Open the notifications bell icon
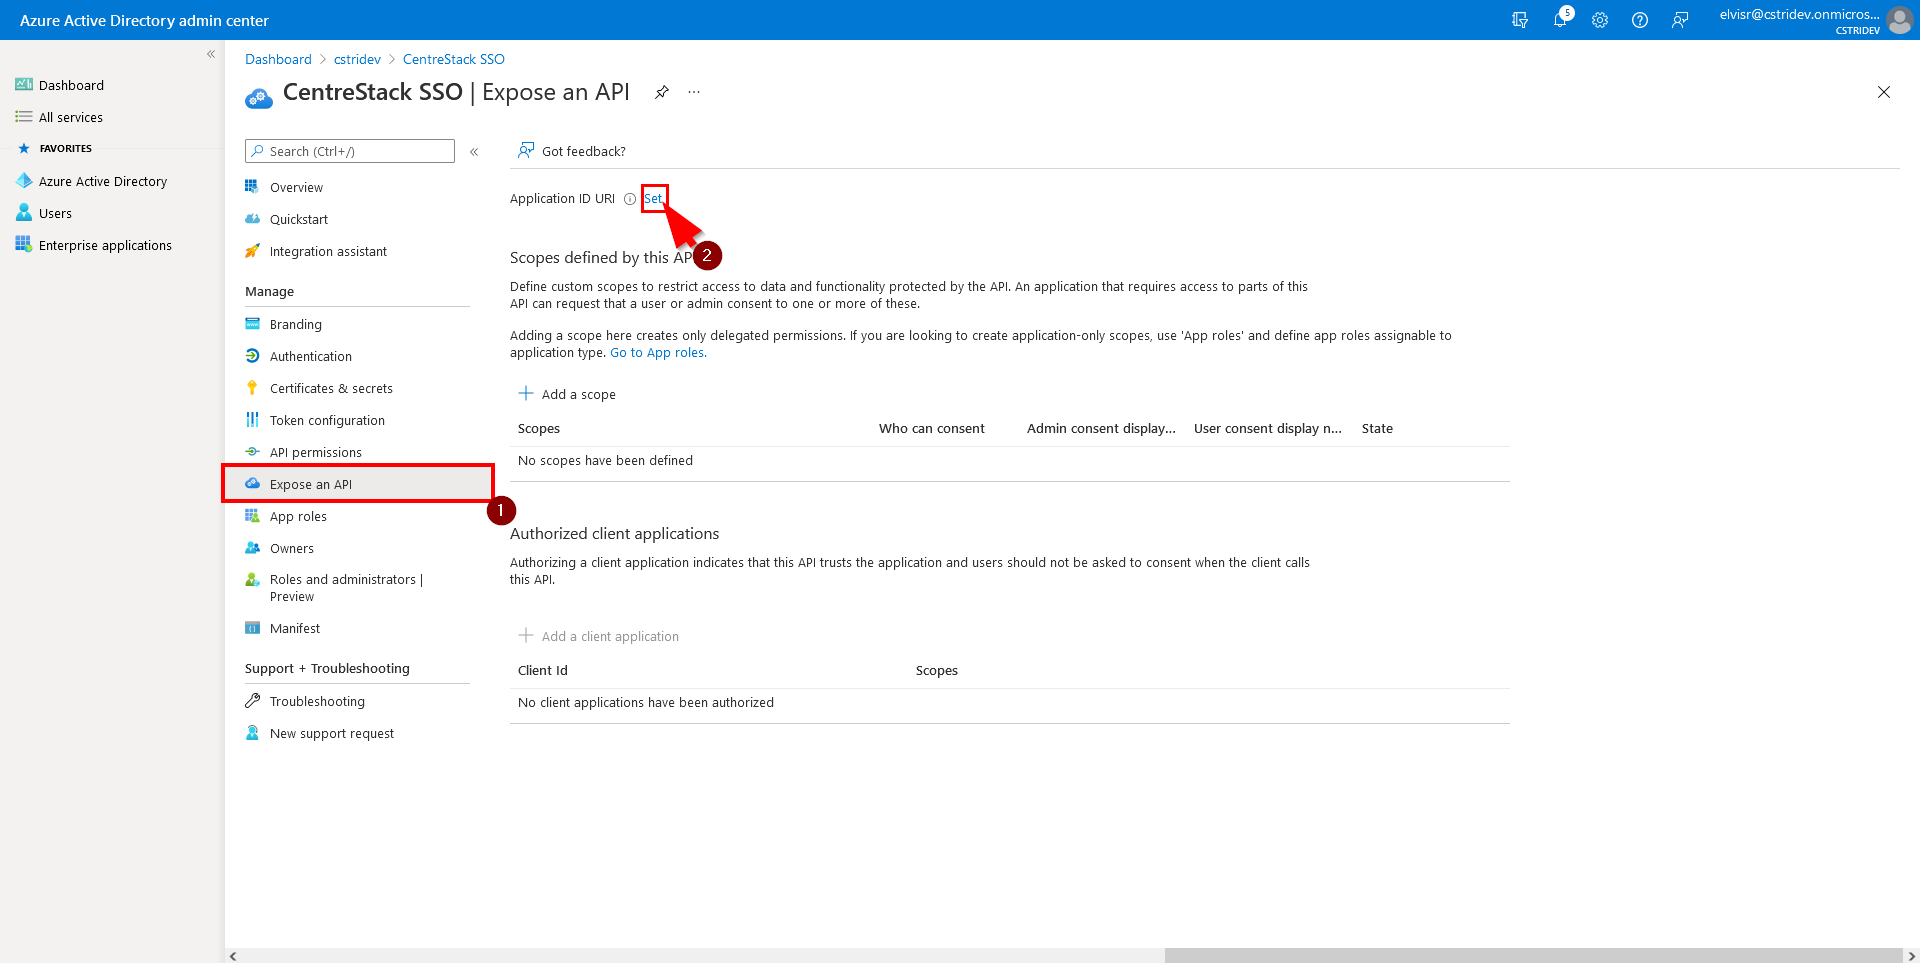Viewport: 1920px width, 963px height. coord(1560,20)
